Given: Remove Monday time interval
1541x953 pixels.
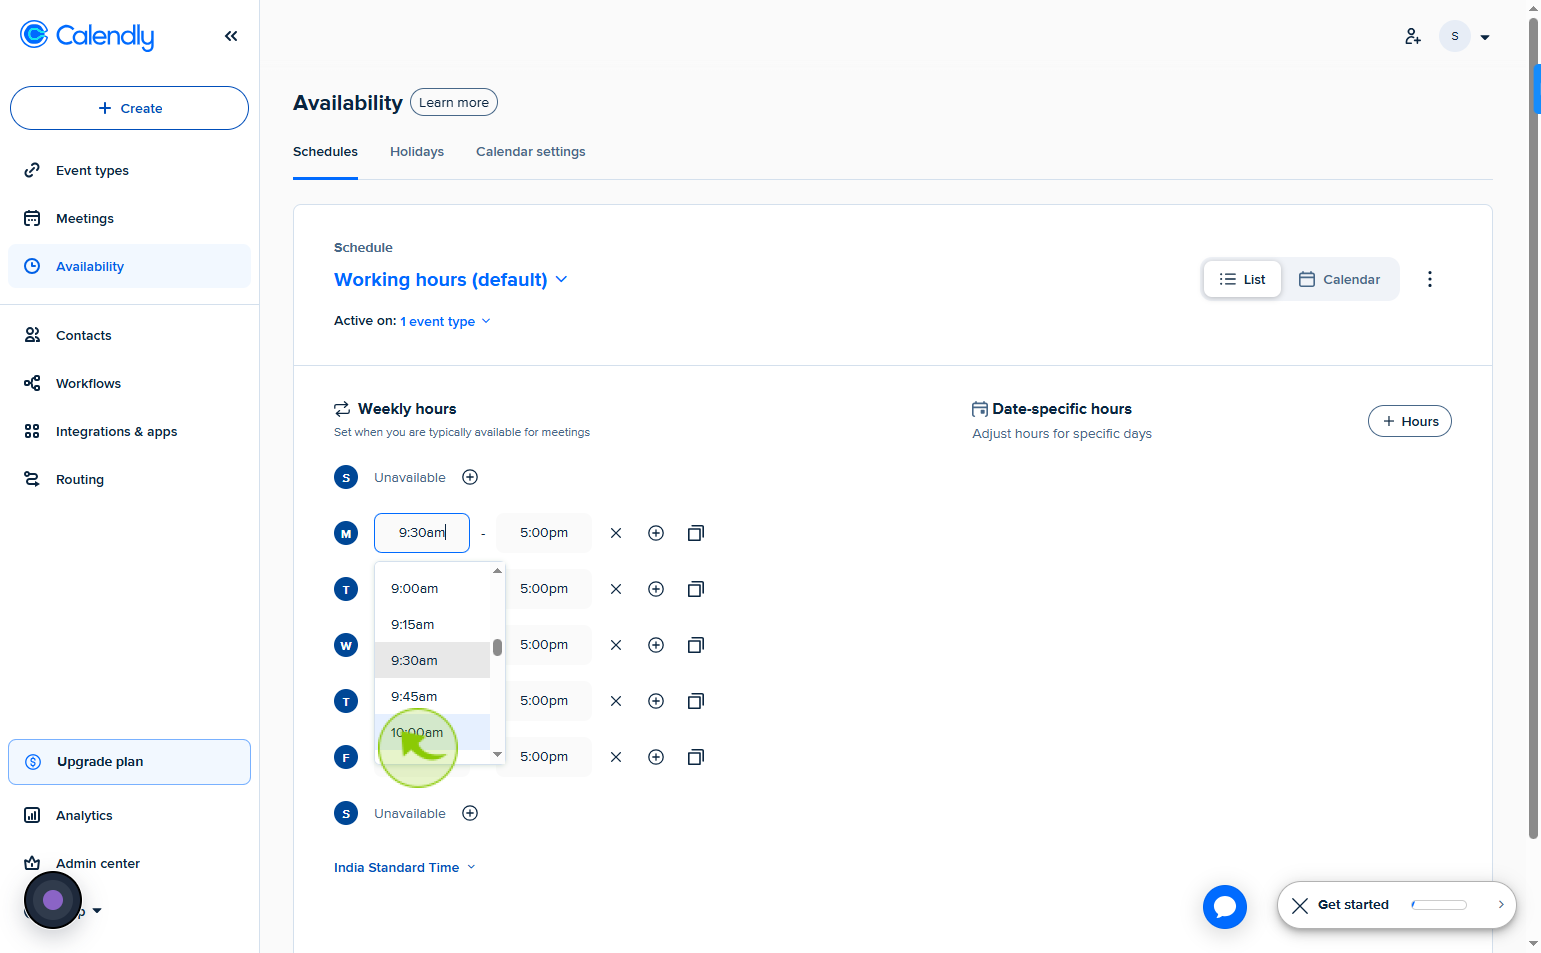Looking at the screenshot, I should [616, 533].
